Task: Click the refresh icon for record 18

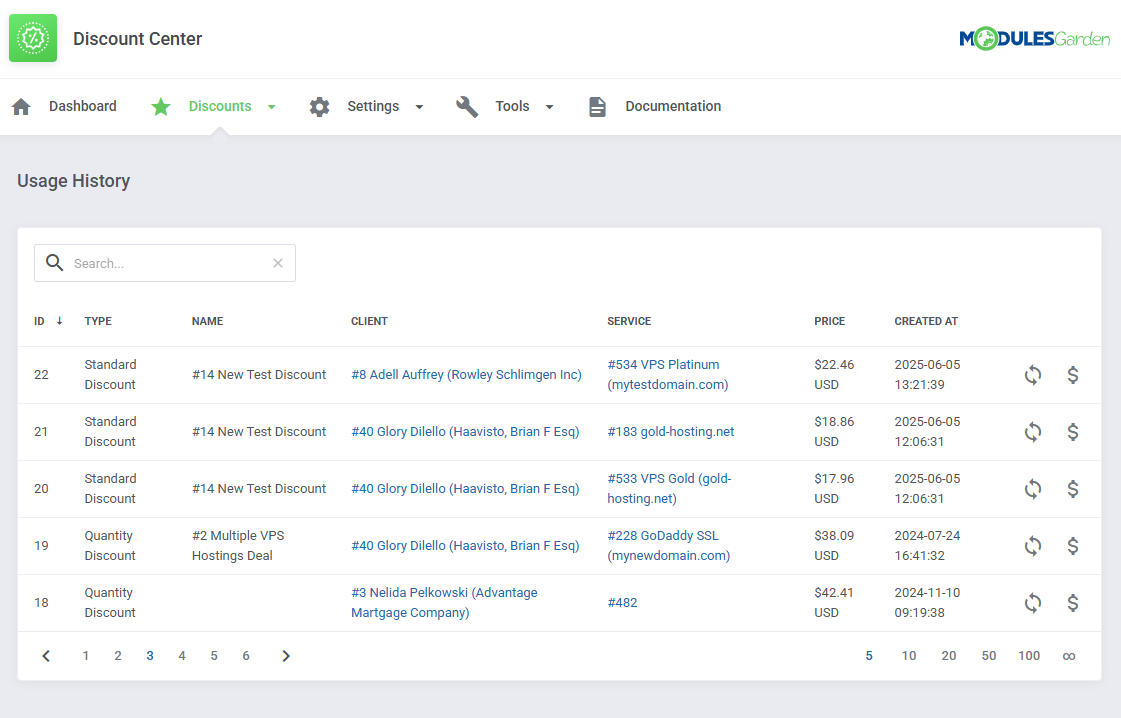Action: click(1032, 603)
